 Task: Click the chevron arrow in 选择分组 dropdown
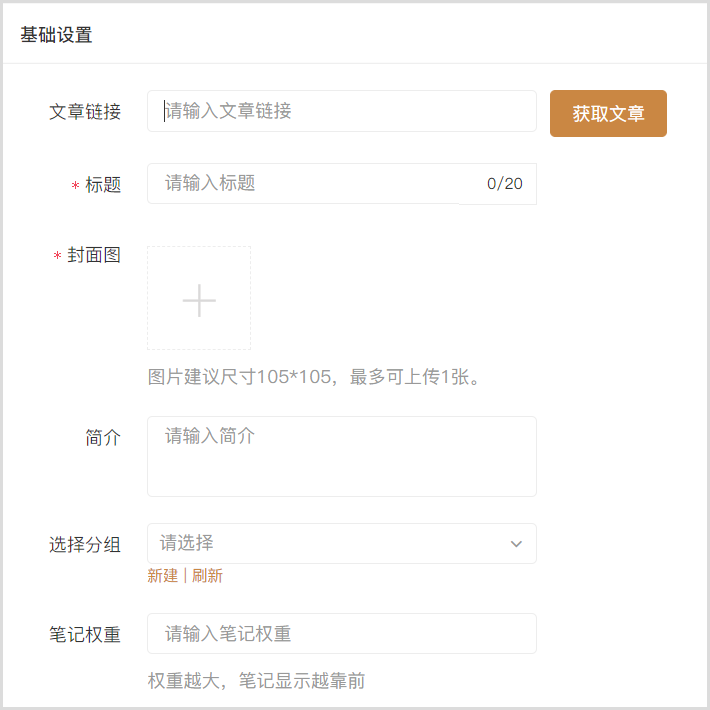coord(516,544)
